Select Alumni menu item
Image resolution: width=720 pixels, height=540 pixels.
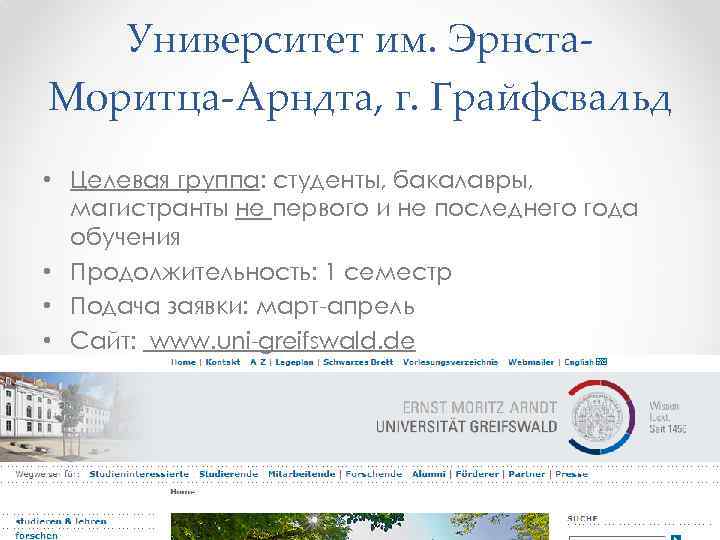coord(428,474)
